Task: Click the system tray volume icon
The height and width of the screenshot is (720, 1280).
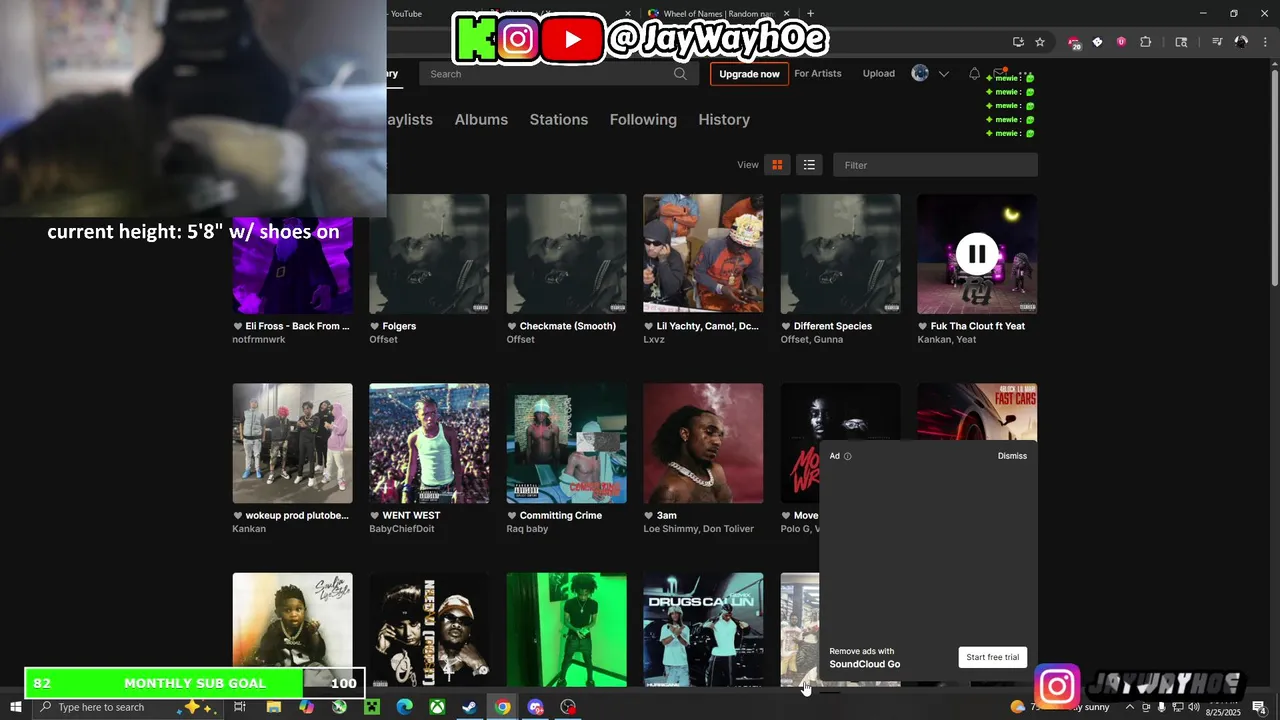Action: [1193, 707]
